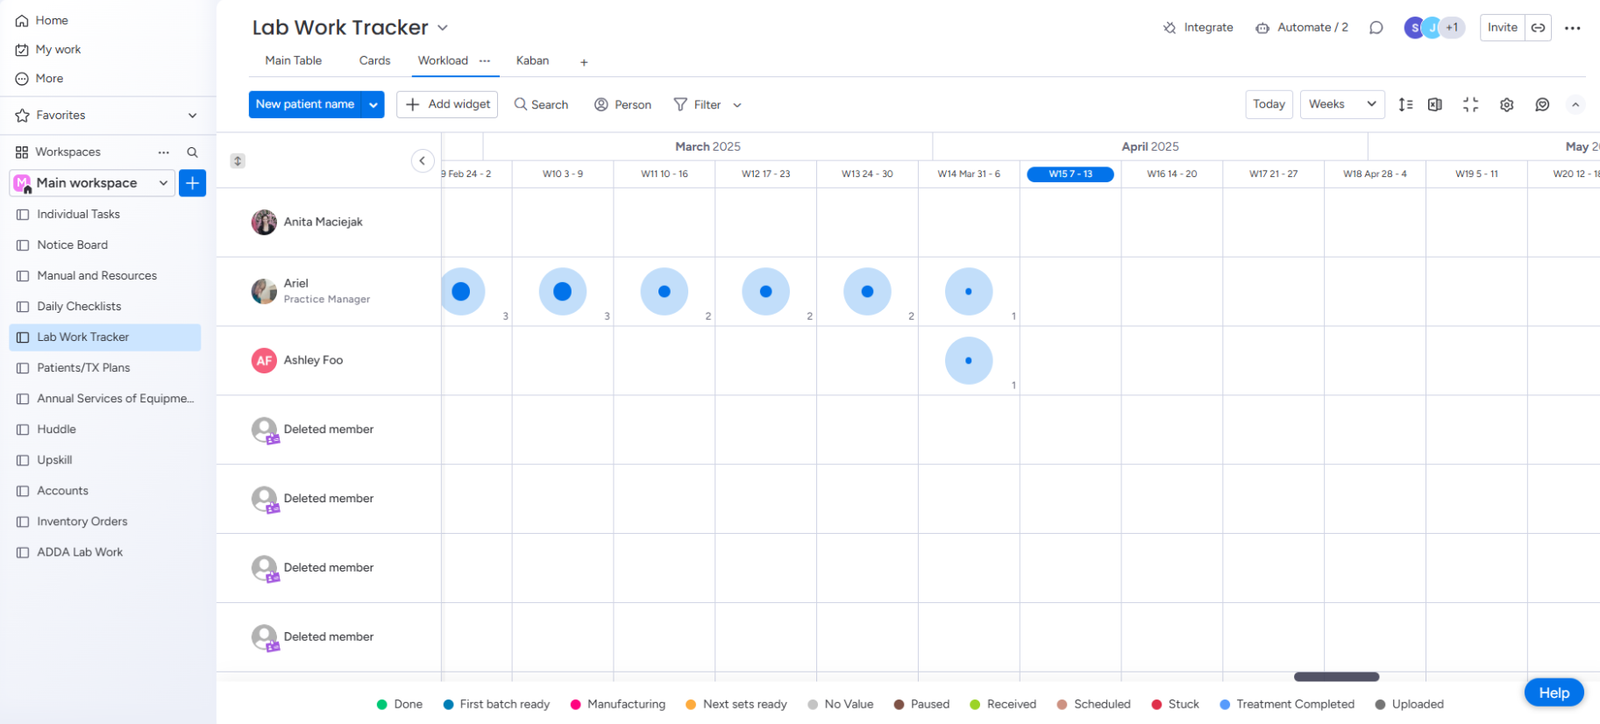Click the Add widget button
This screenshot has height=724, width=1600.
click(447, 104)
